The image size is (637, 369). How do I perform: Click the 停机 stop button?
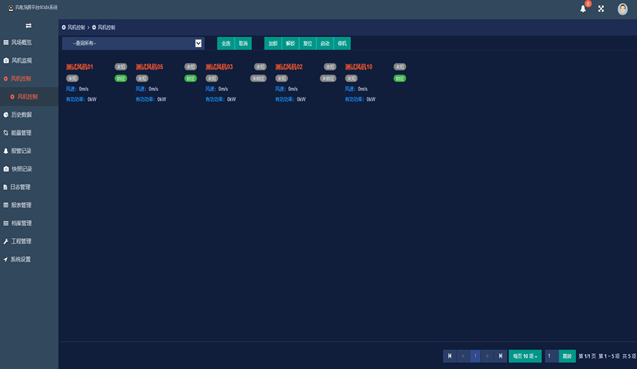[342, 43]
